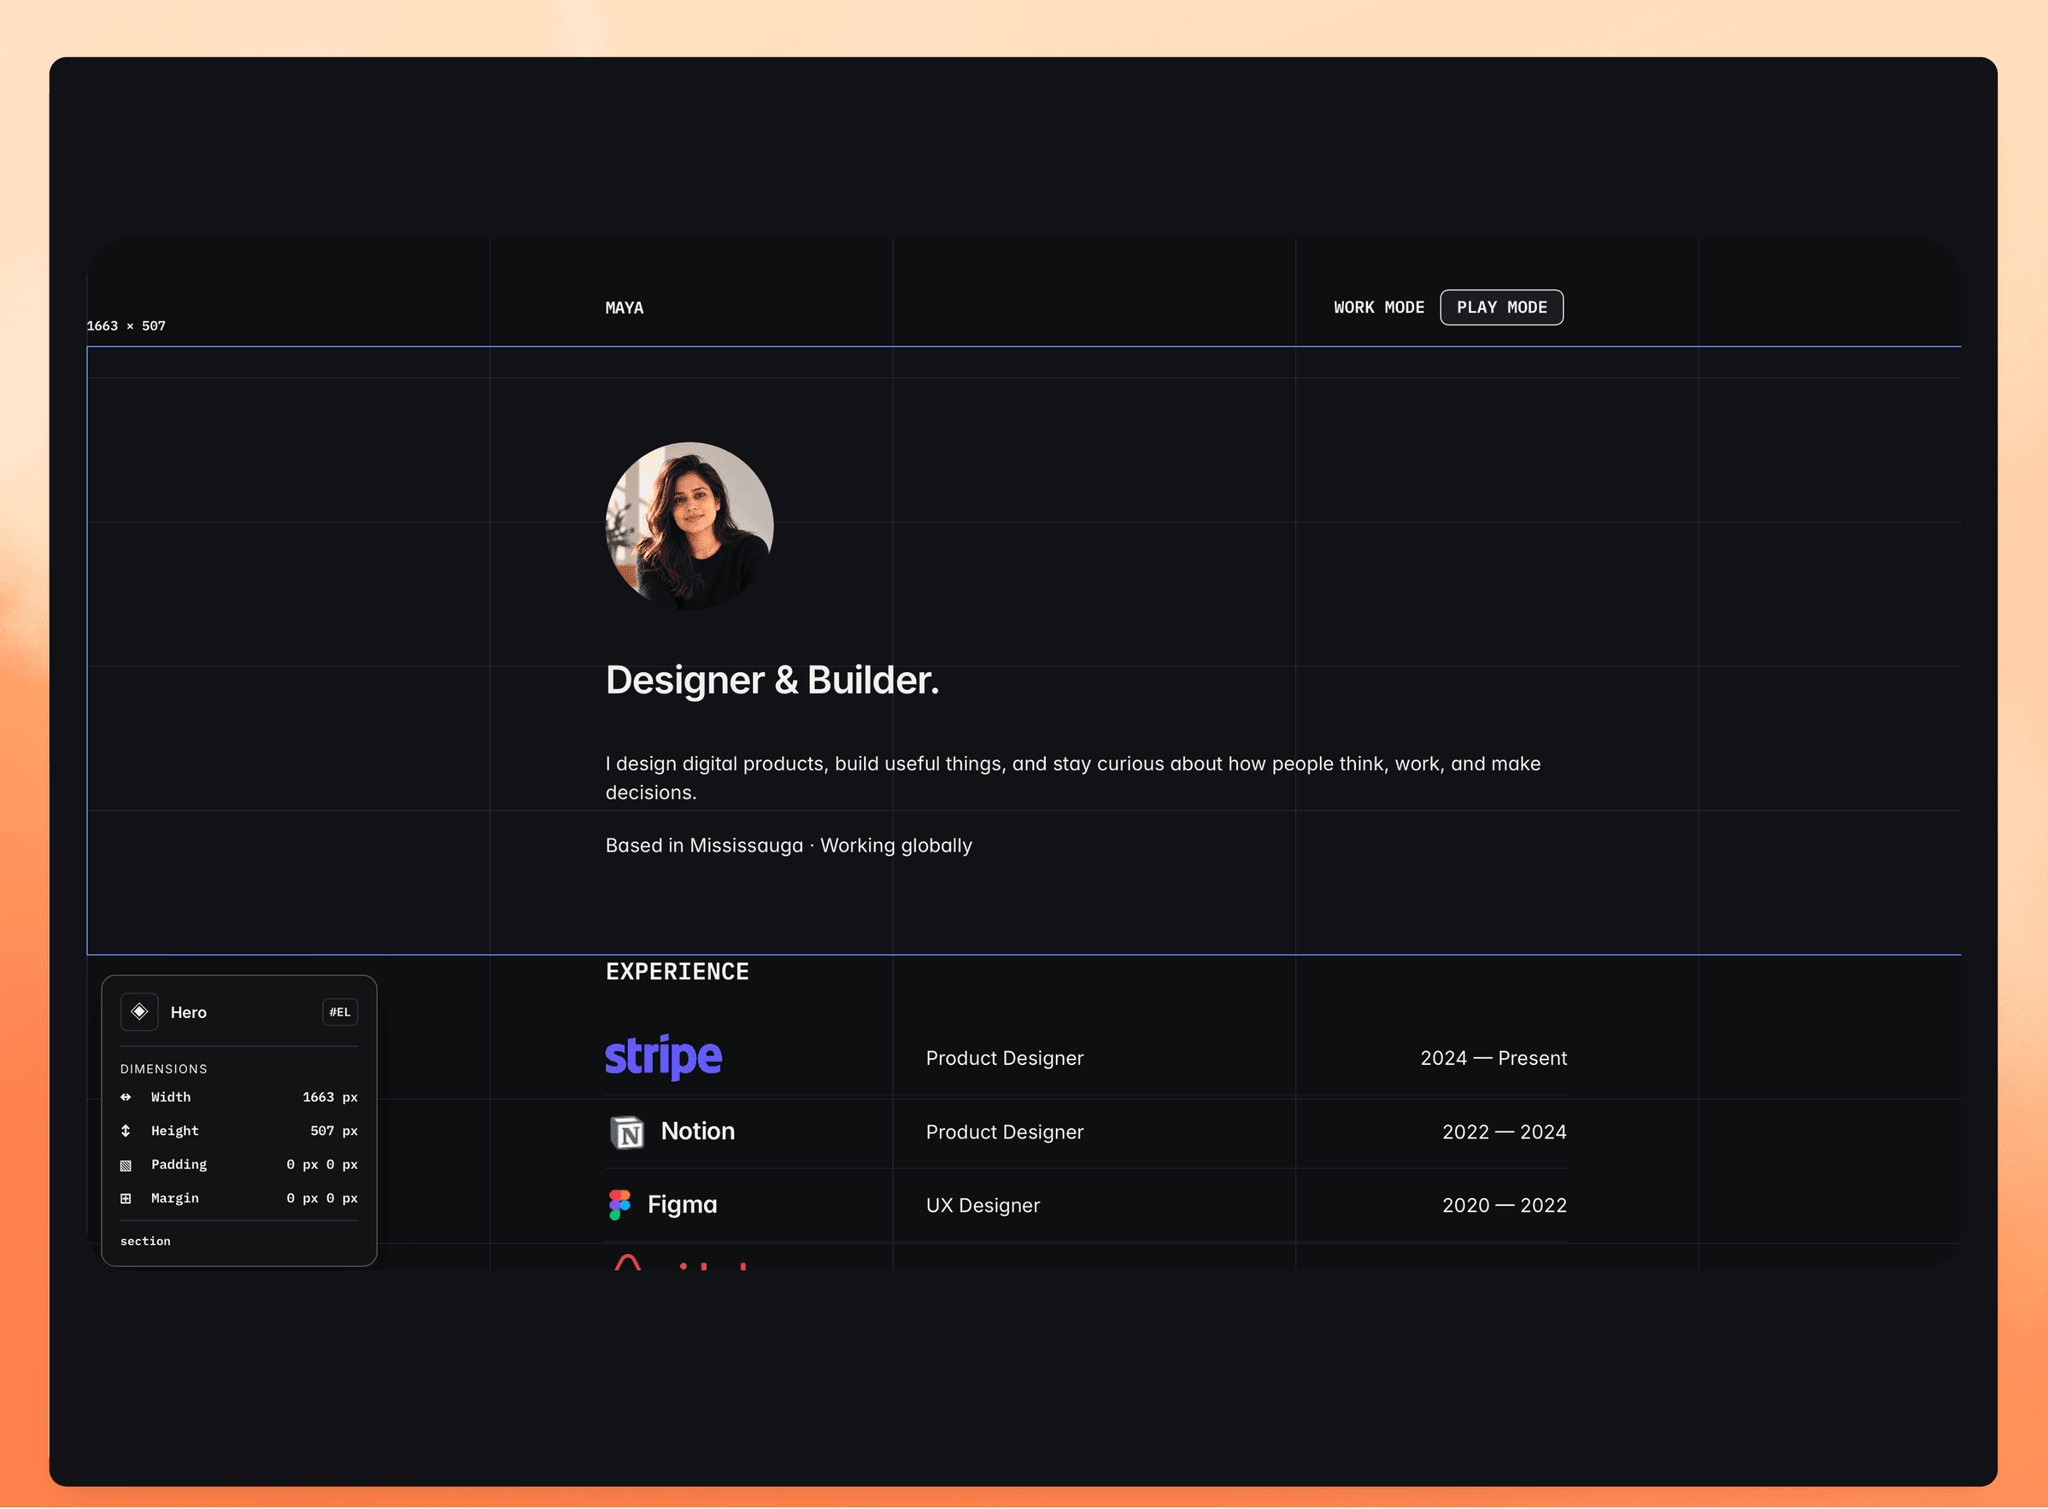
Task: Click the Notion logo icon
Action: tap(627, 1133)
